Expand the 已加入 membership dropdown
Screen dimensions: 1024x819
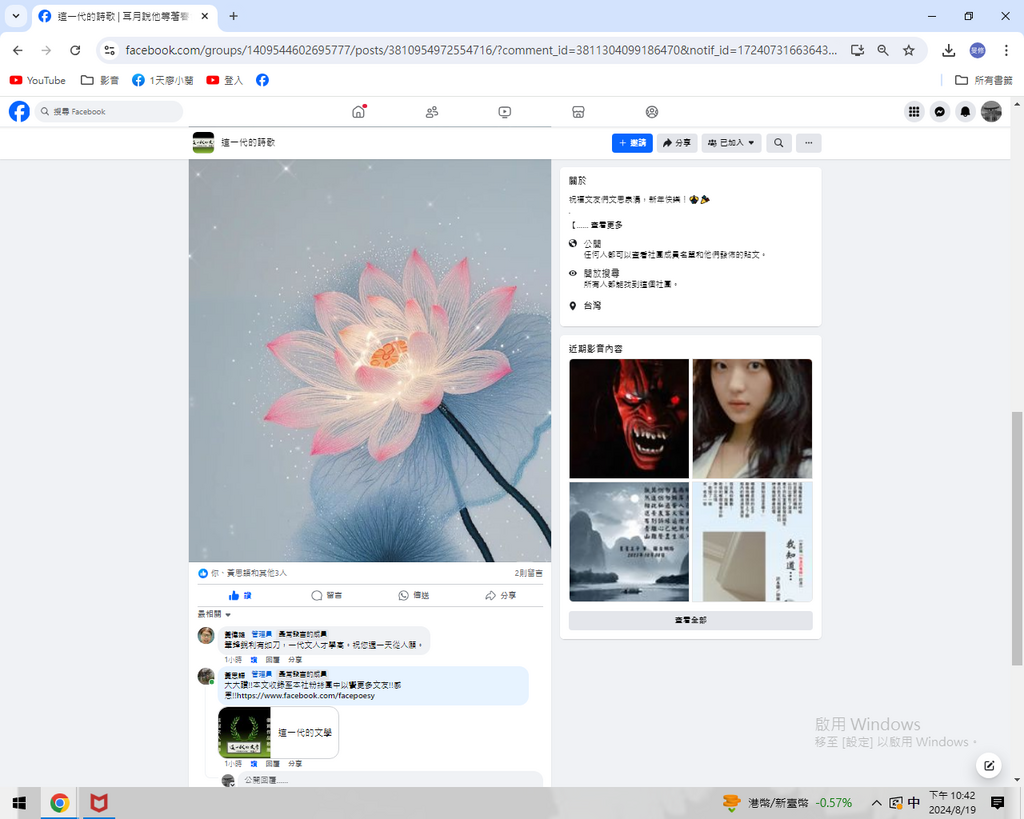pos(731,143)
